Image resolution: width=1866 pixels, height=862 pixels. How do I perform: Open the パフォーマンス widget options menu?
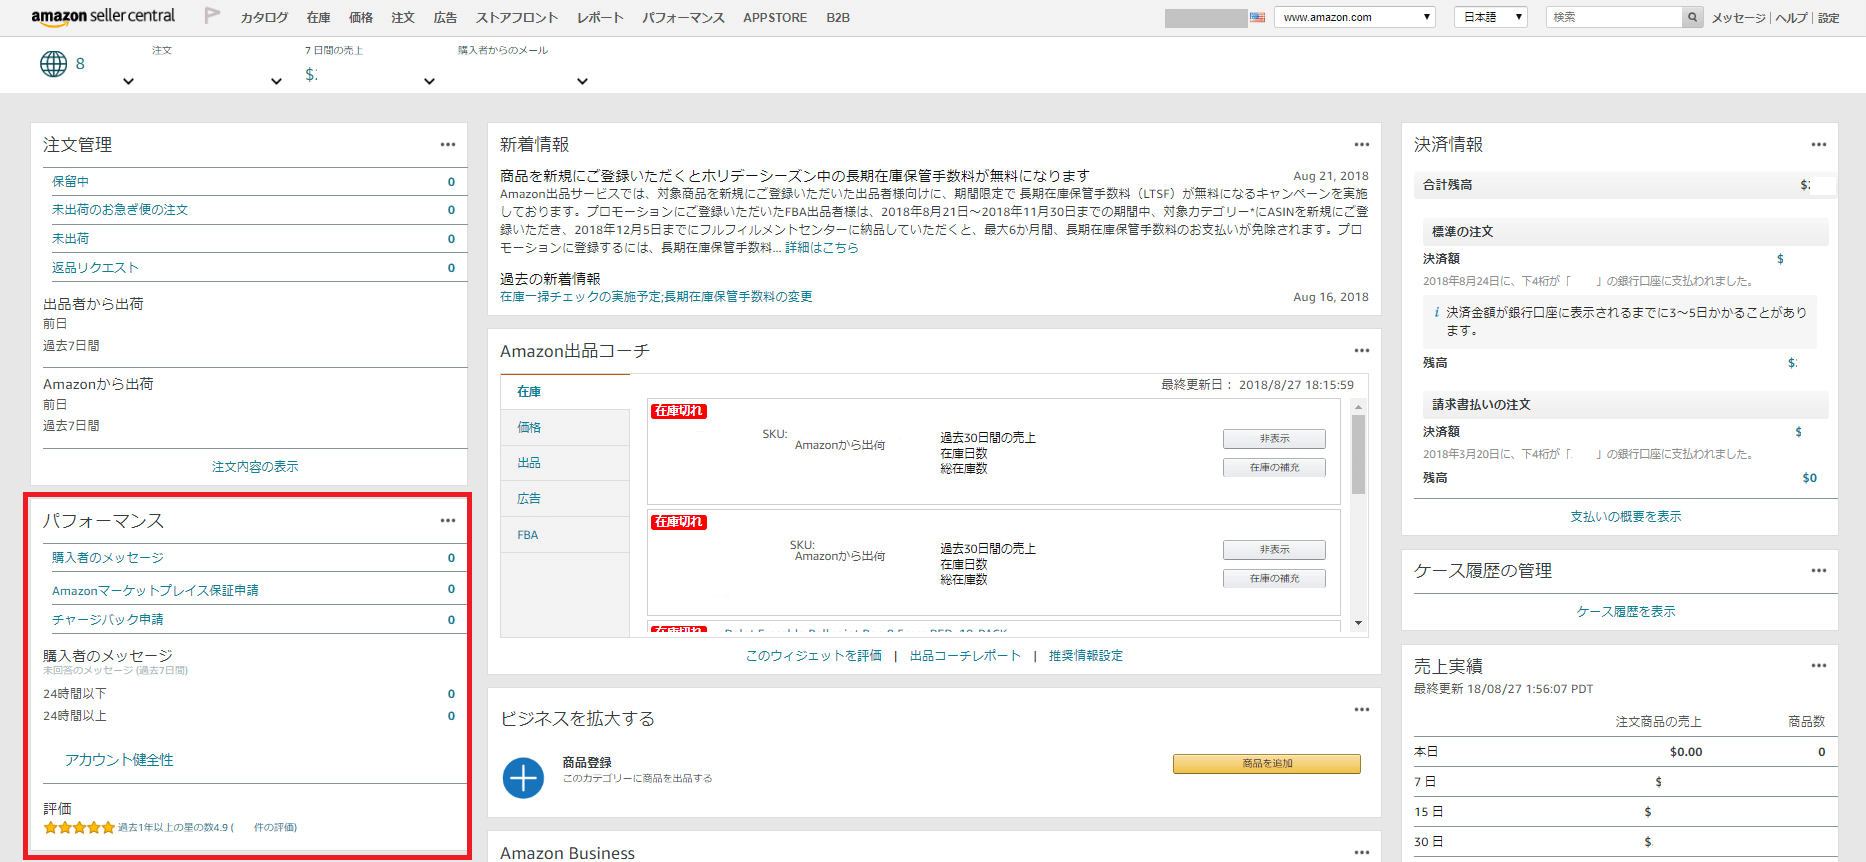coord(447,521)
